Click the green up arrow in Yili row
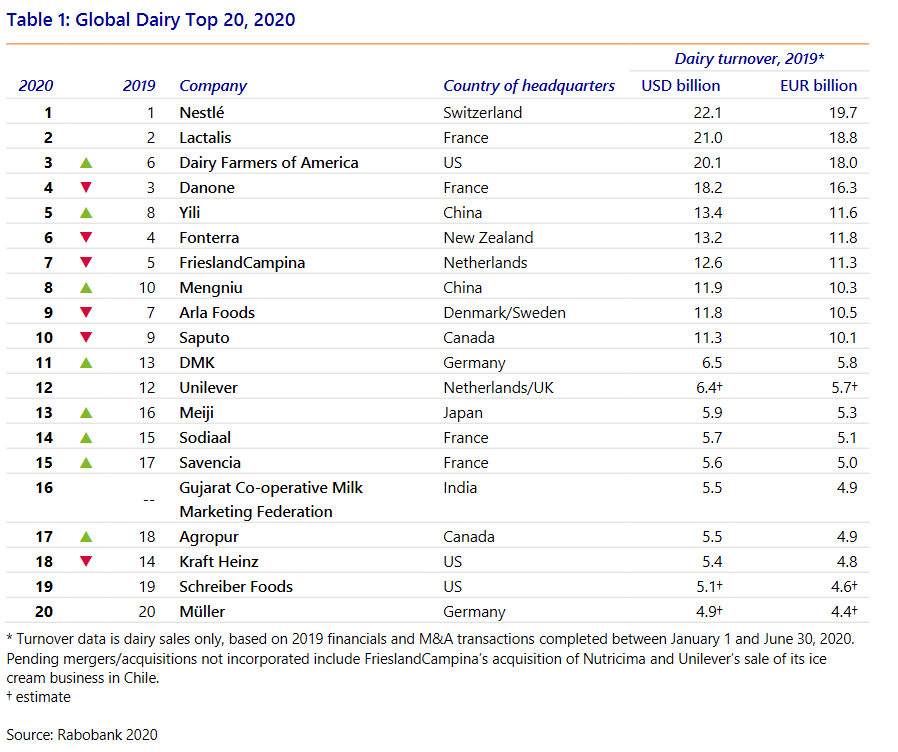The height and width of the screenshot is (752, 898). tap(86, 212)
